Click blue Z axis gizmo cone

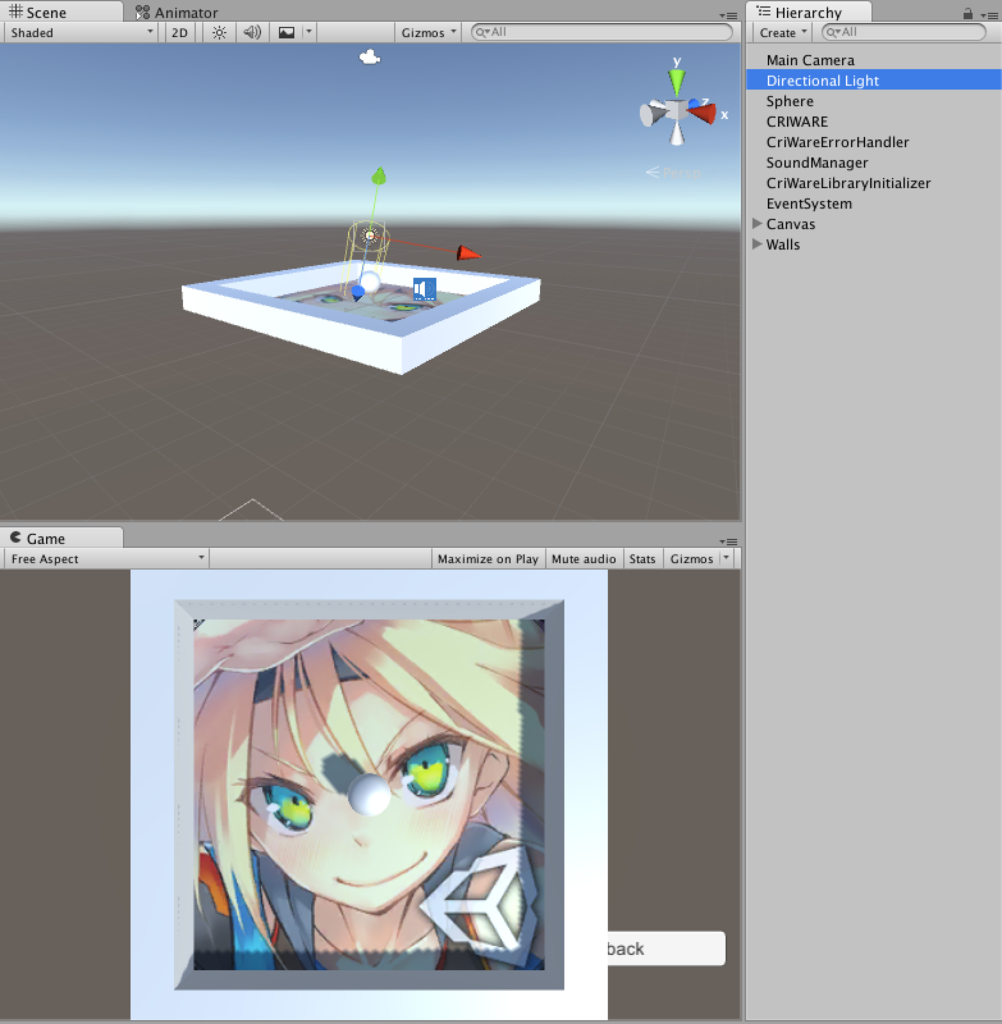[694, 104]
